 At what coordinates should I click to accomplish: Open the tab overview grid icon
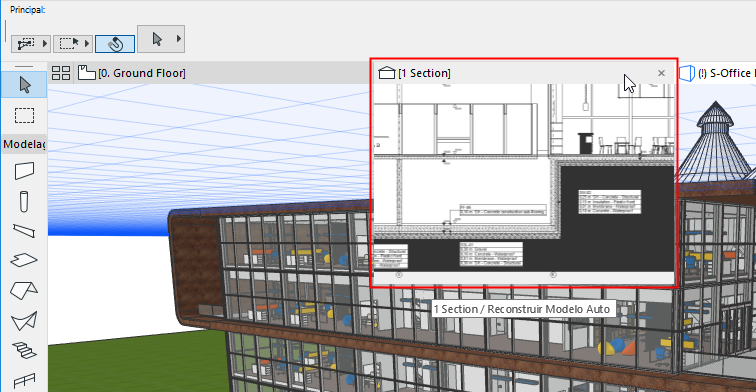tap(61, 73)
